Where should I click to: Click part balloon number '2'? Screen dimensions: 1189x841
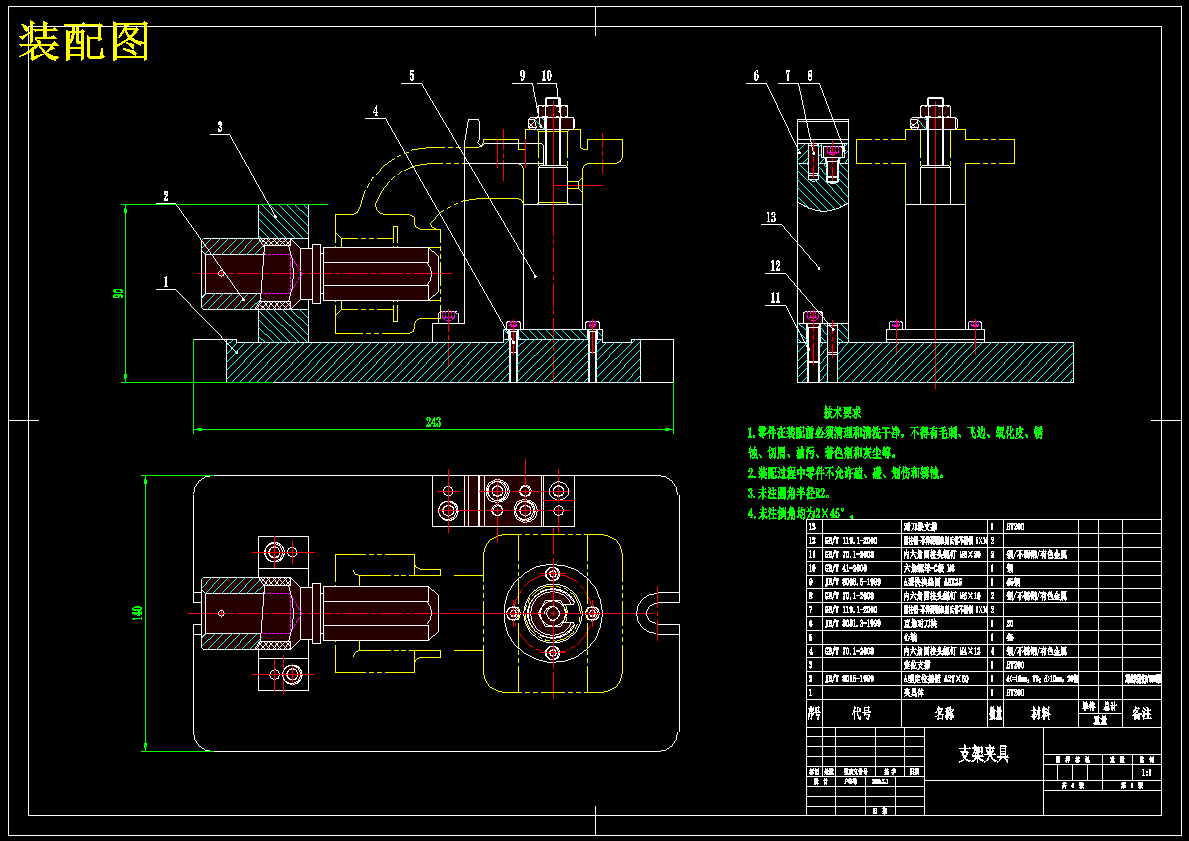(x=166, y=196)
